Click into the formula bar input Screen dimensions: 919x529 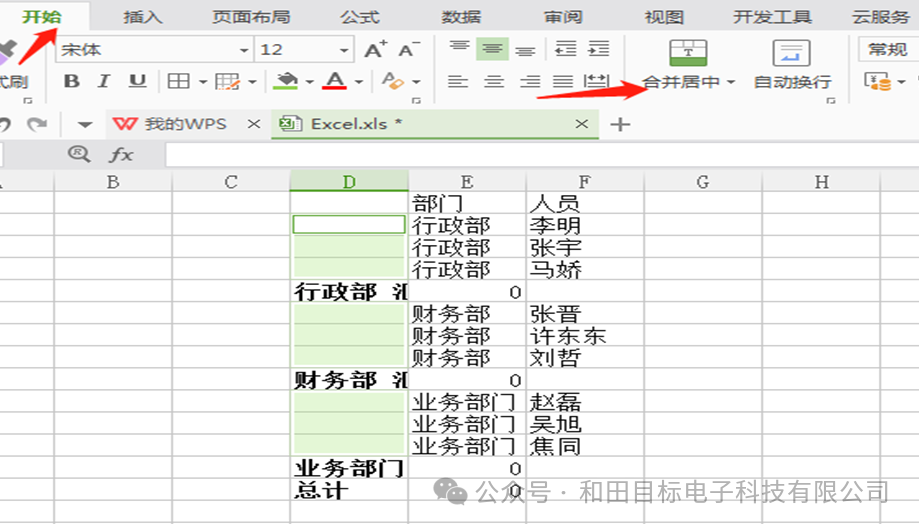(542, 155)
